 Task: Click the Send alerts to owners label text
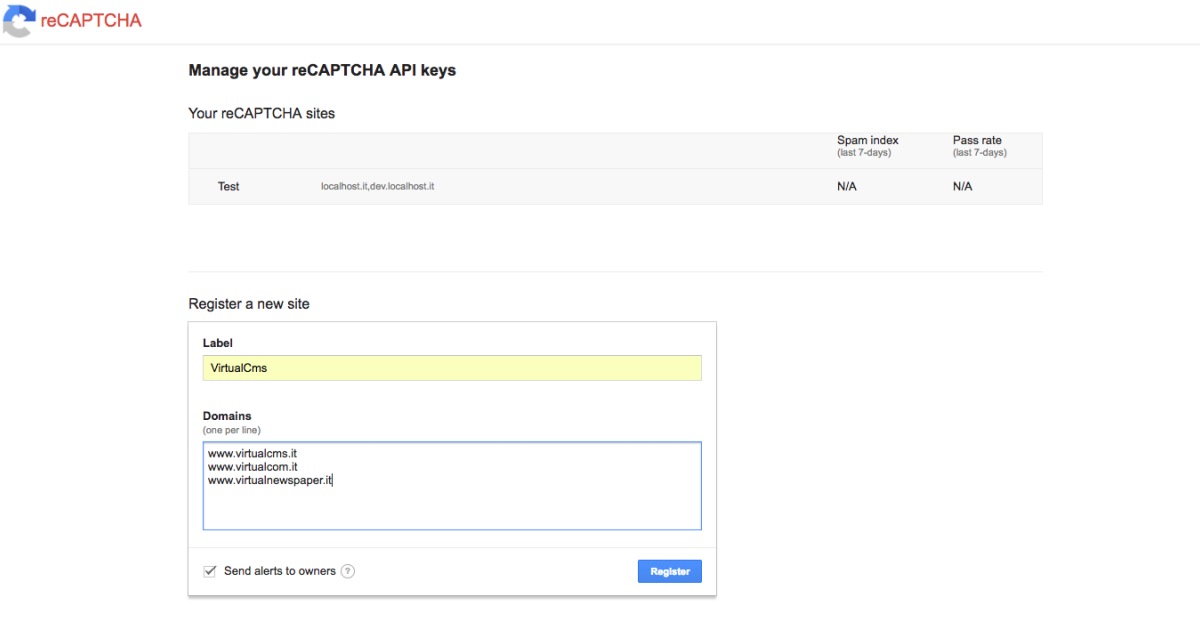click(x=280, y=571)
